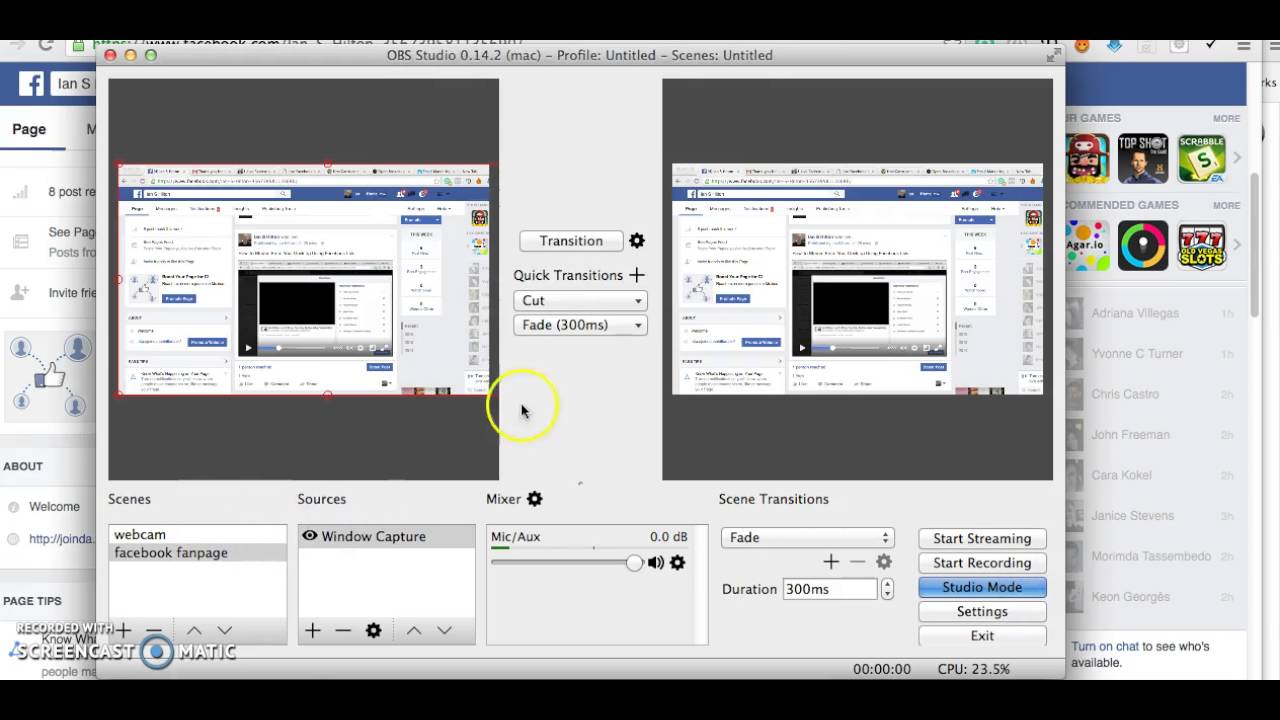Remove selected scene with minus icon
This screenshot has height=720, width=1280.
(x=153, y=631)
